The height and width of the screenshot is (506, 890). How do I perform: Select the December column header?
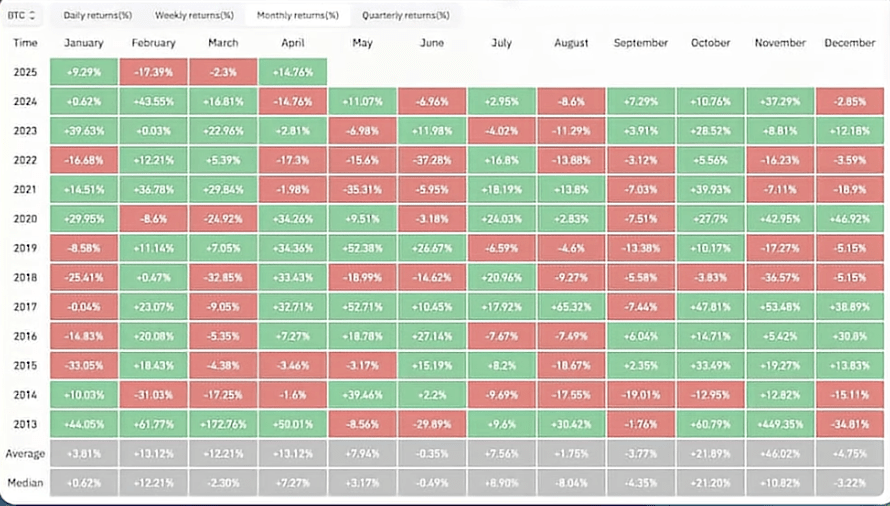click(850, 44)
